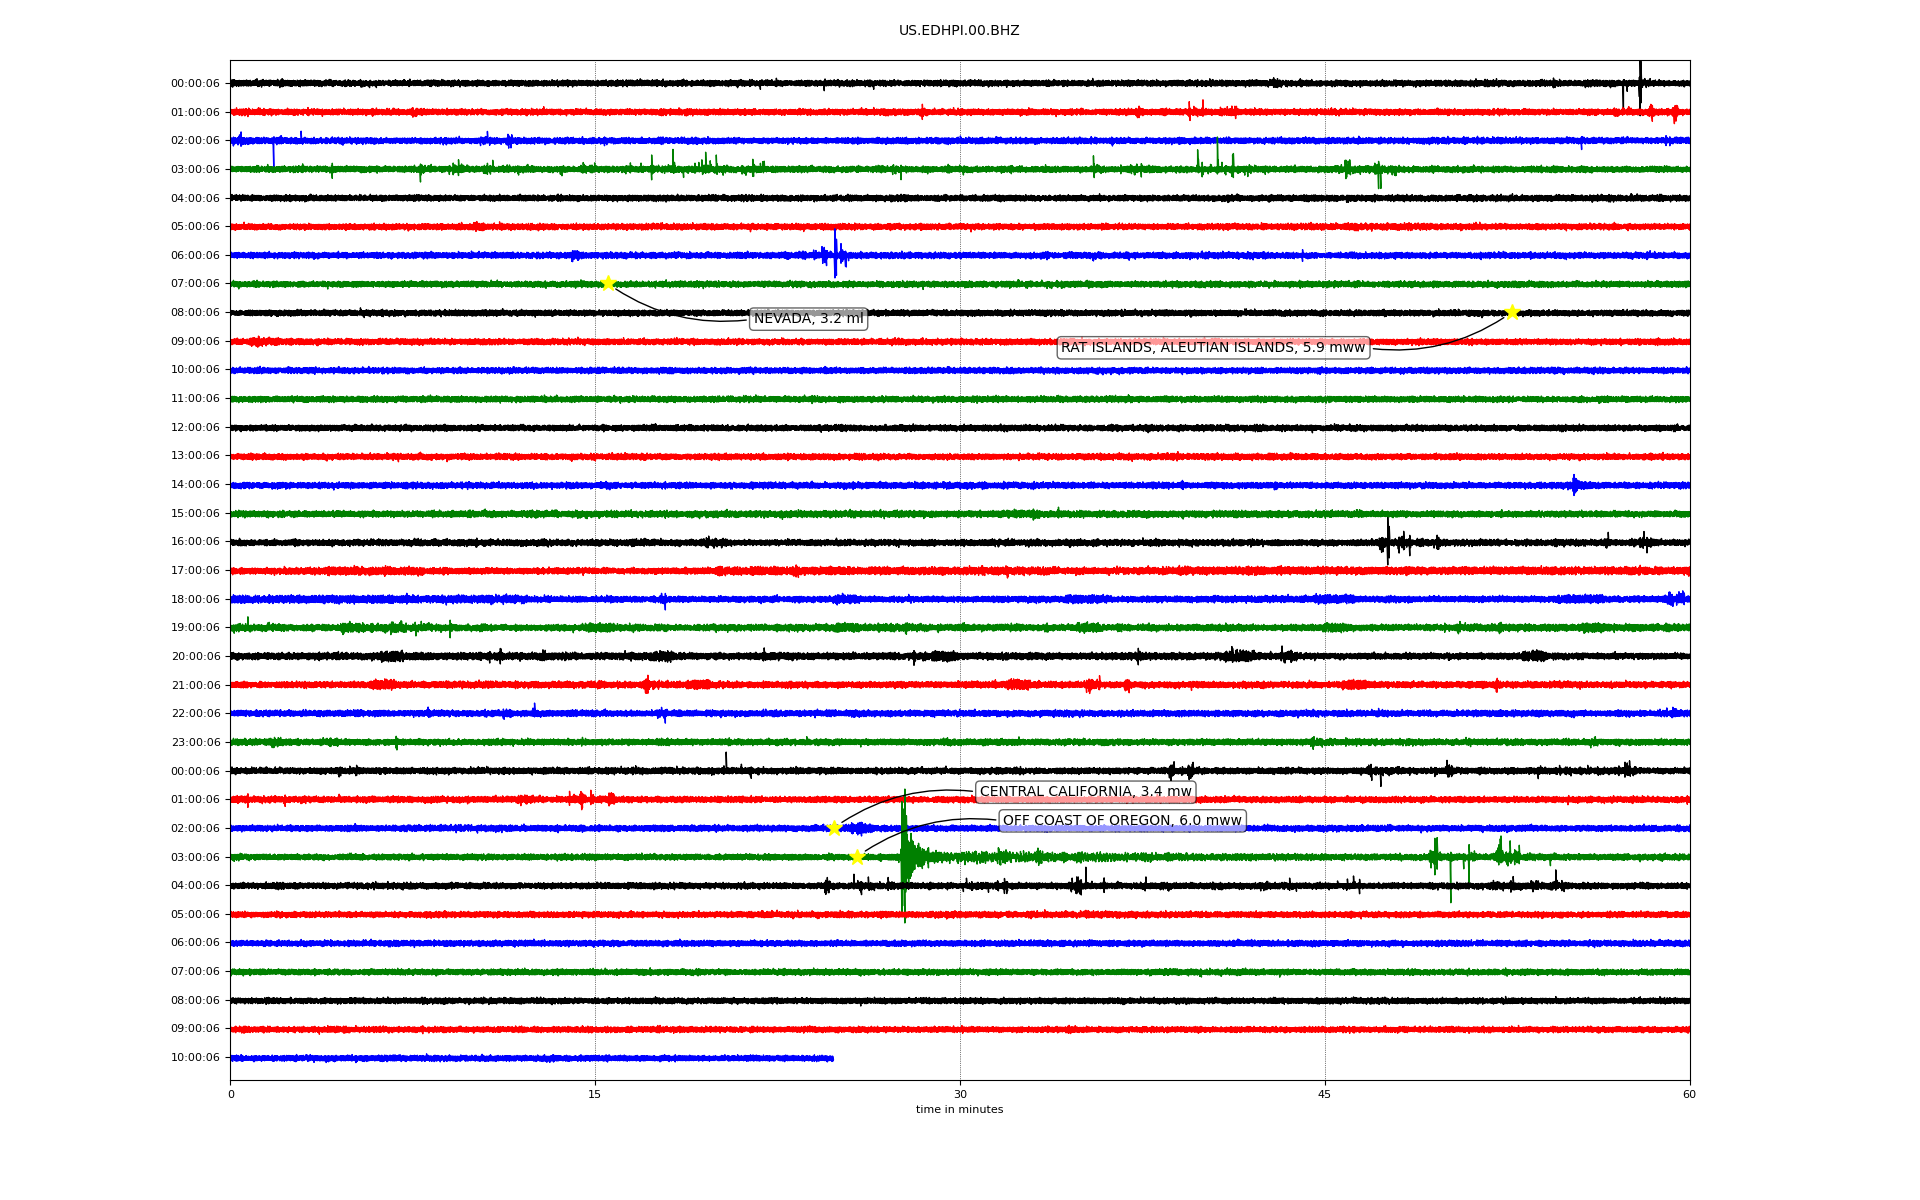Screen dimensions: 1920x1200
Task: Click the blue 06:00:06 trace spike
Action: (x=835, y=255)
